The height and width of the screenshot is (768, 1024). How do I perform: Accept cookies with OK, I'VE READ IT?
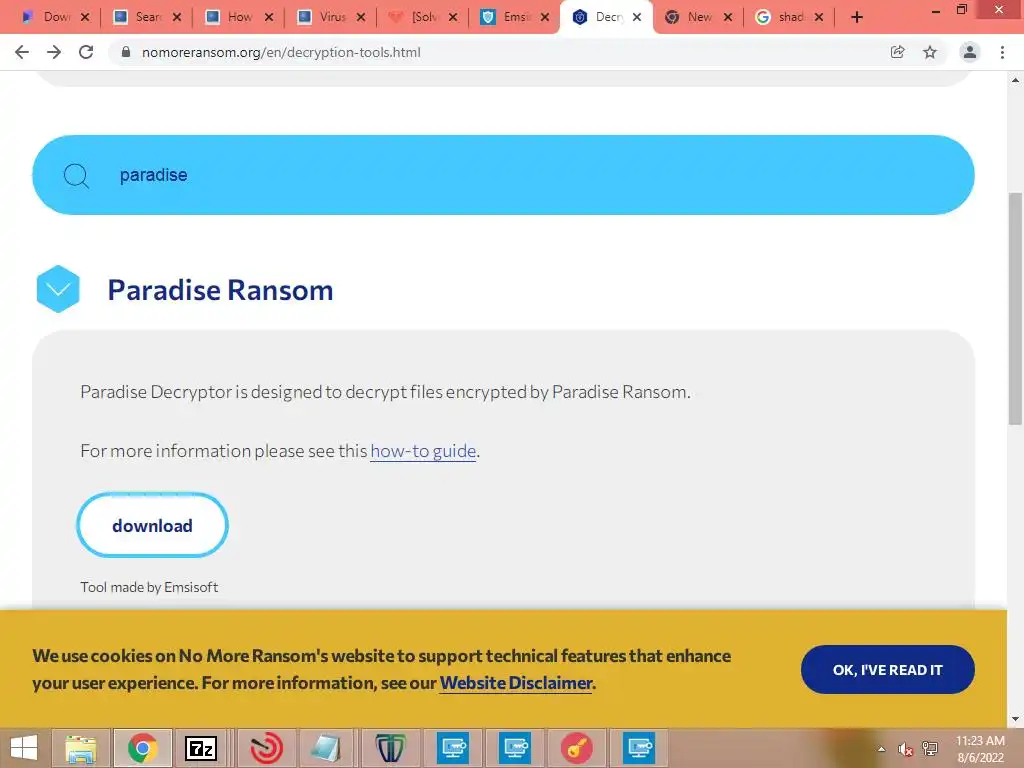pos(888,669)
